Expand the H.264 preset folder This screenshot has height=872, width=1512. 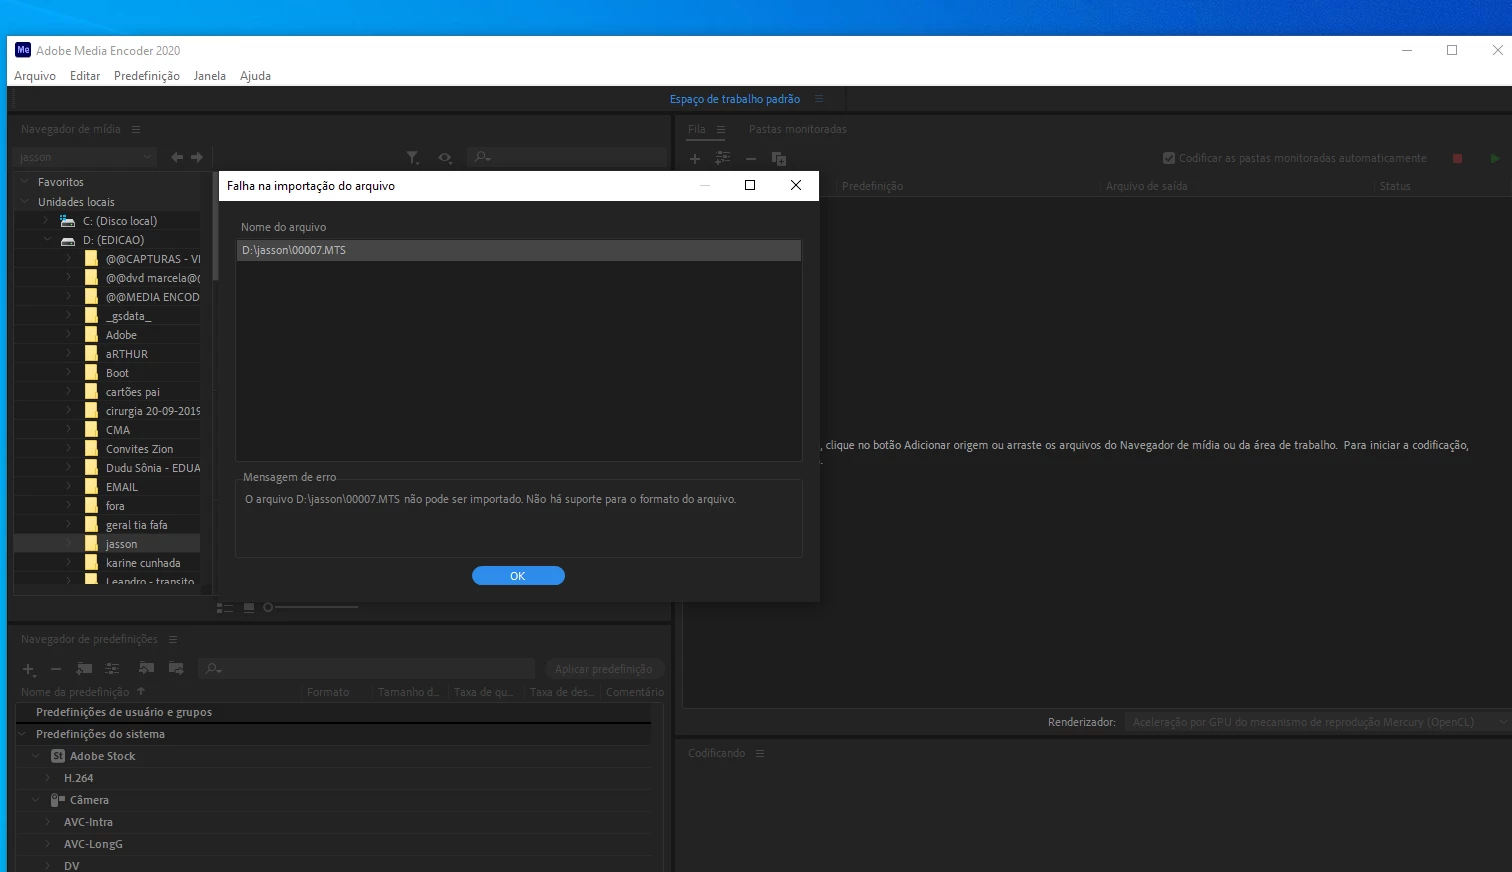click(48, 778)
